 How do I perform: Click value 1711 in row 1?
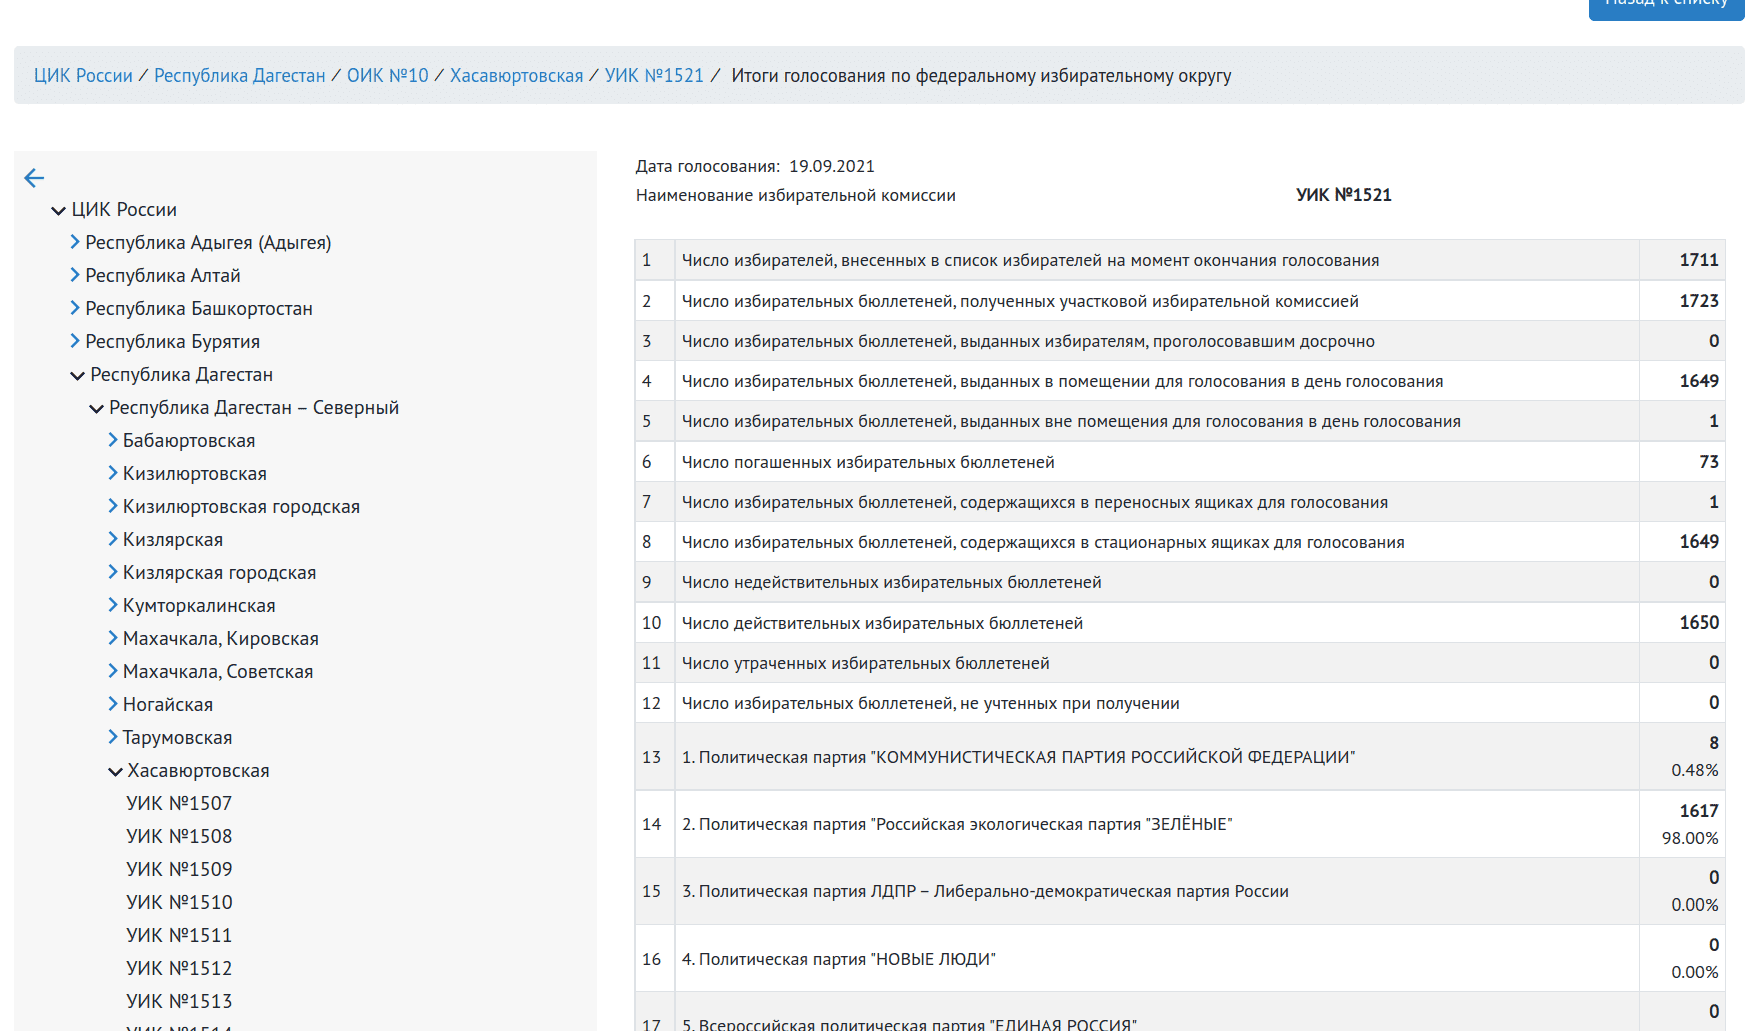click(x=1698, y=260)
